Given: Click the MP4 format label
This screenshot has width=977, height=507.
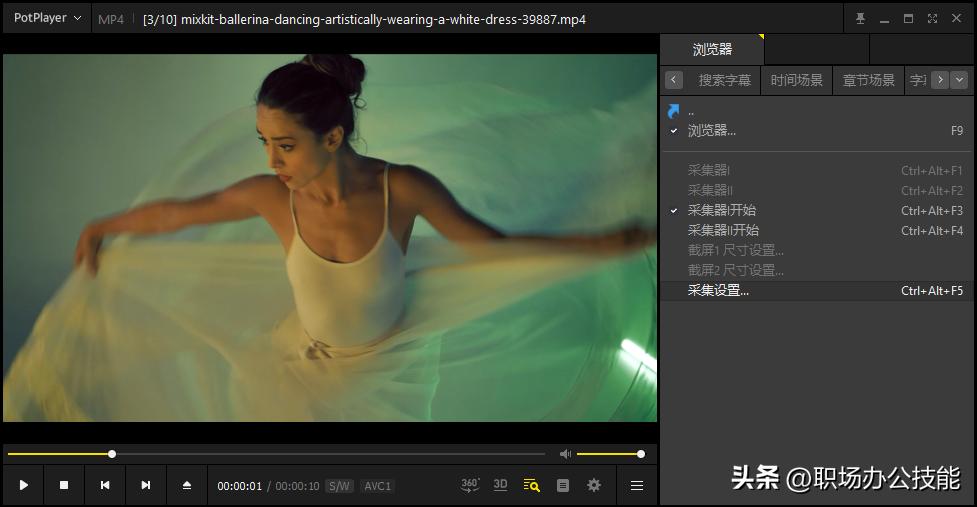Looking at the screenshot, I should coord(111,19).
